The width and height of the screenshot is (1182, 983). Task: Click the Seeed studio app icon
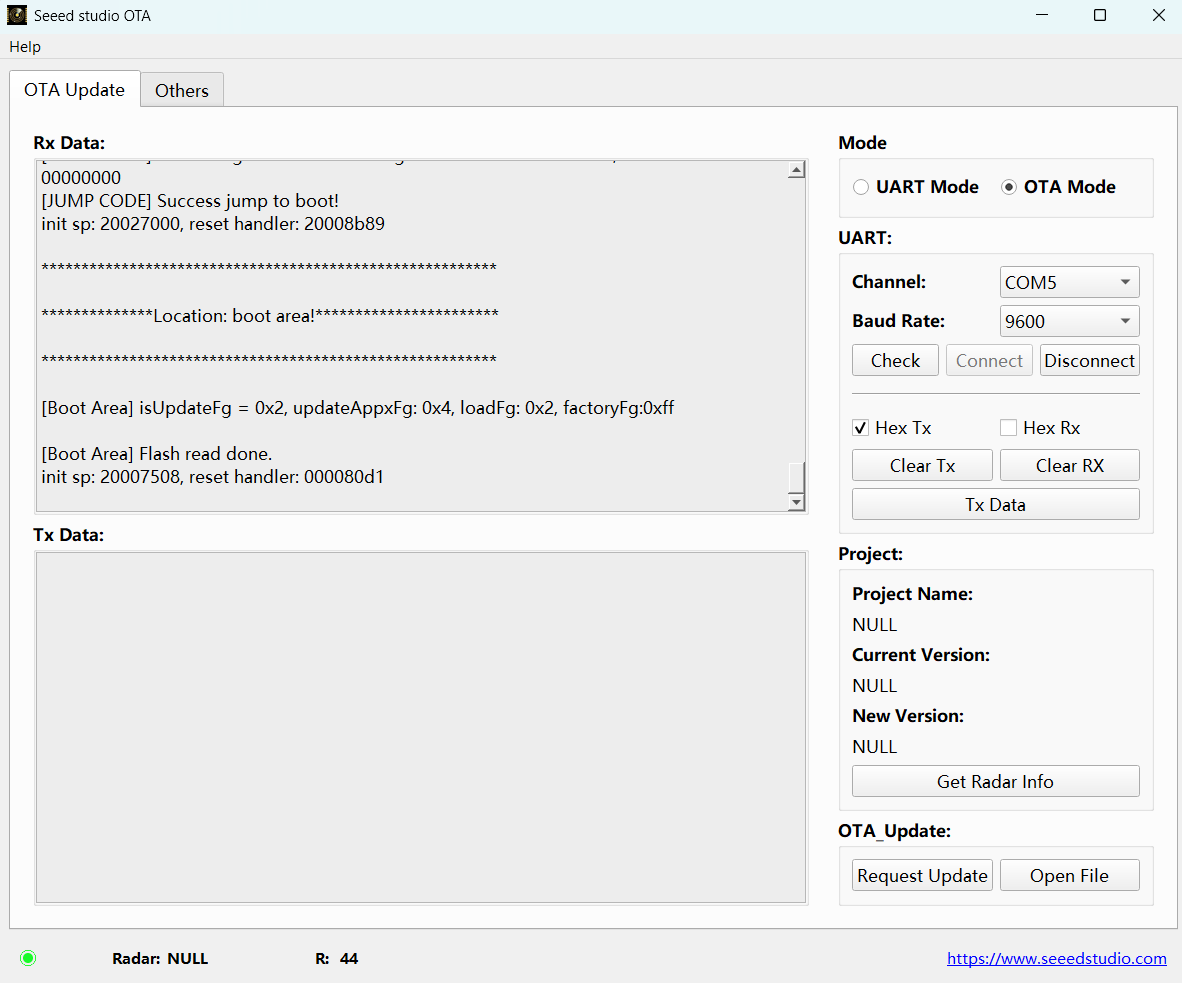point(17,16)
